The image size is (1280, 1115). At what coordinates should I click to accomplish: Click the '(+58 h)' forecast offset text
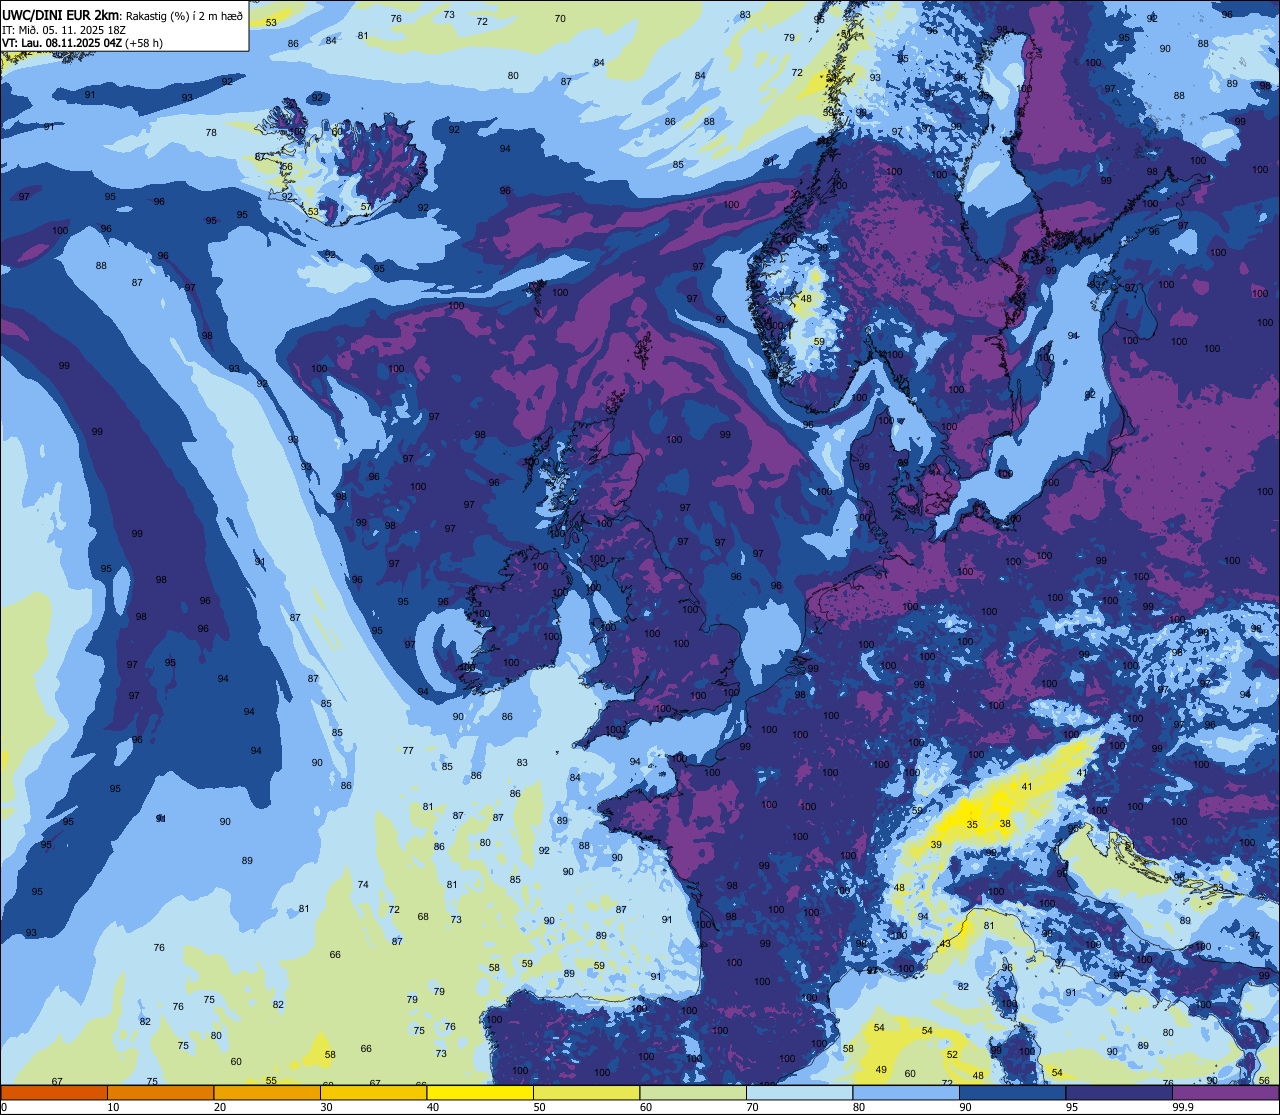143,43
